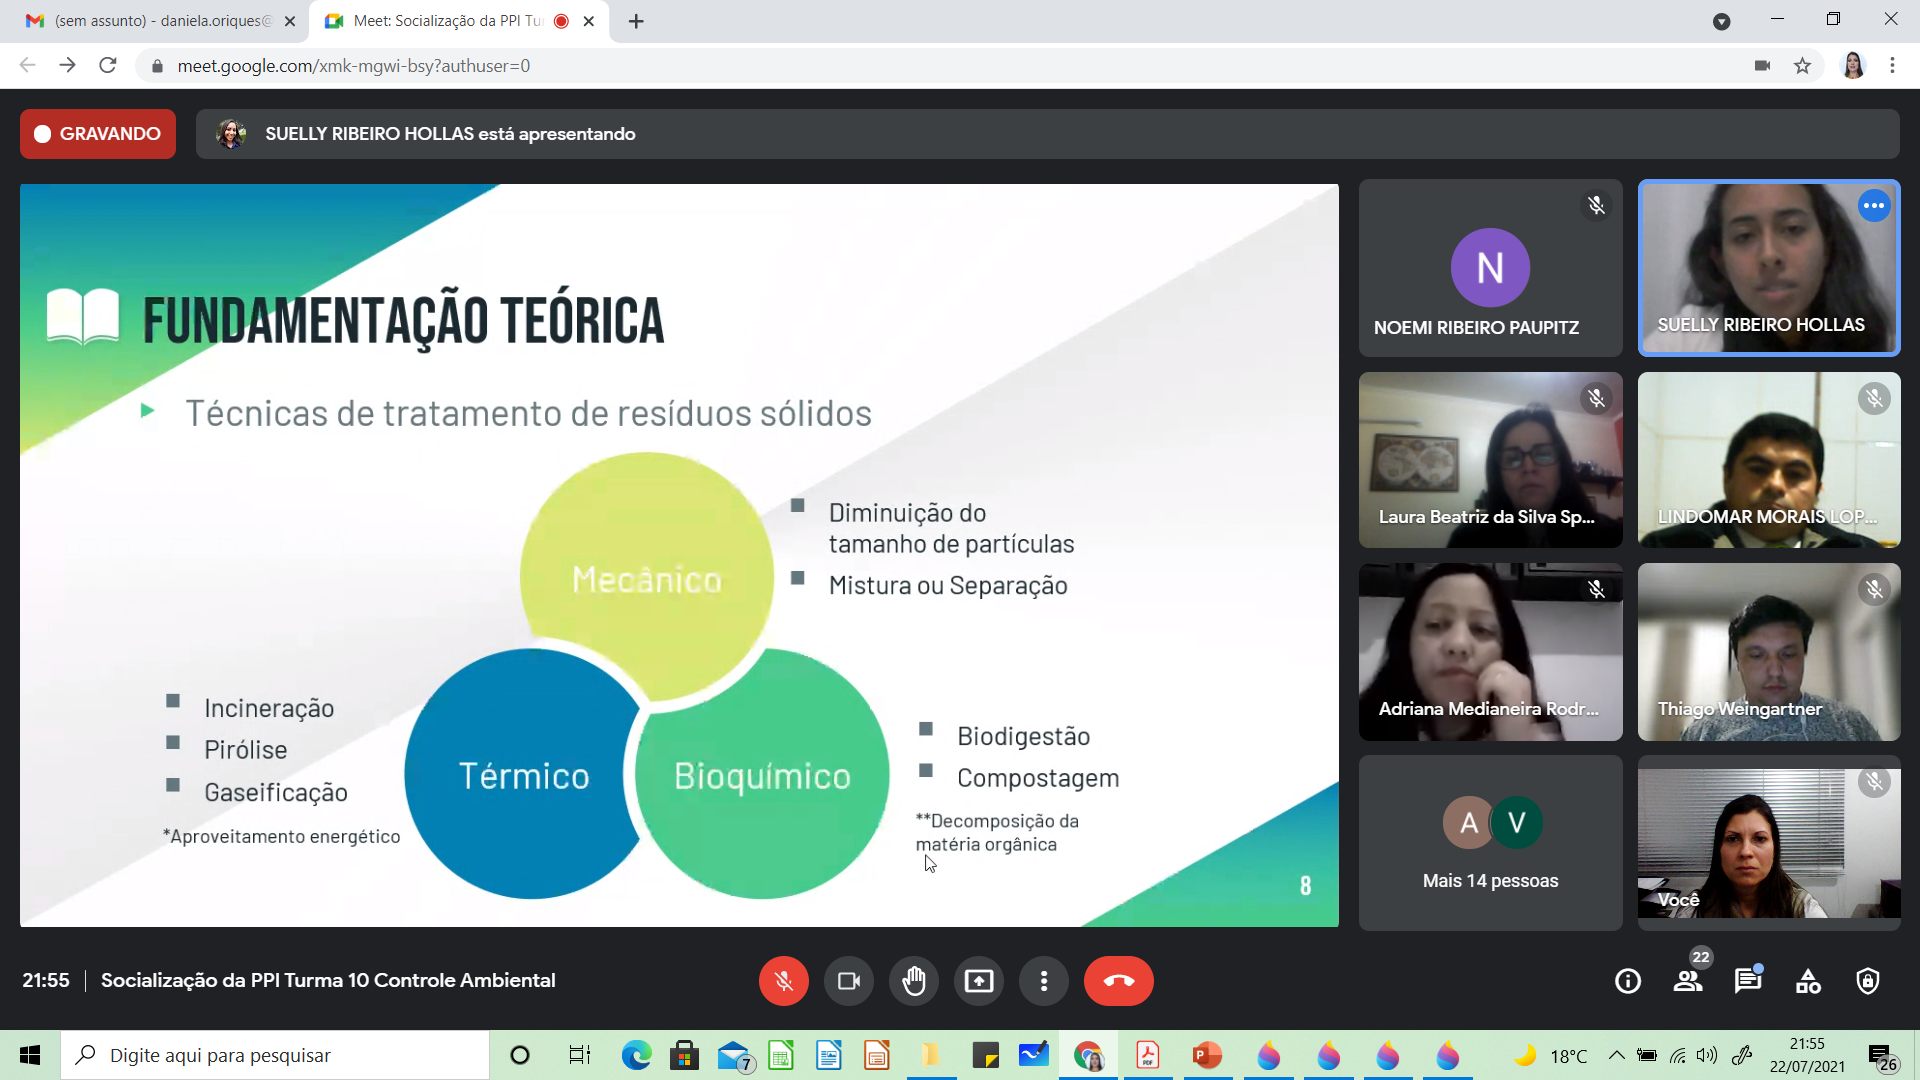Screen dimensions: 1920x1080
Task: Open the meeting details info icon
Action: (1627, 981)
